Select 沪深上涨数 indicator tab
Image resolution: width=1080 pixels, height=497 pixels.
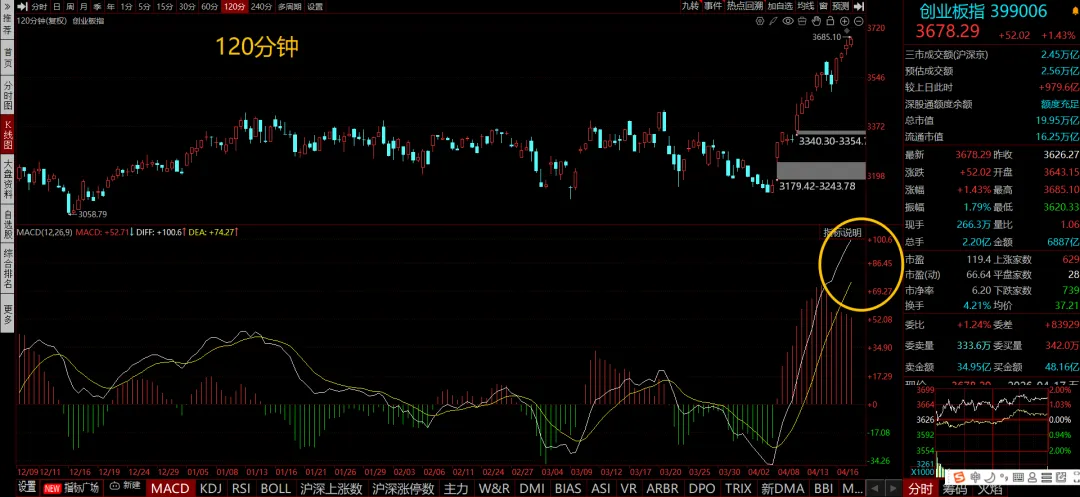coord(331,488)
